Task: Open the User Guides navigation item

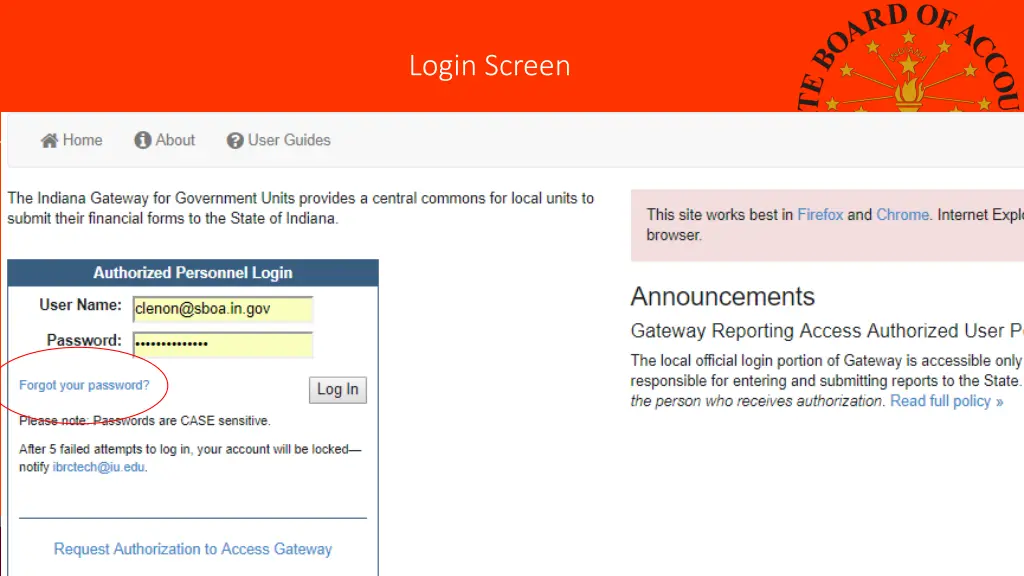Action: click(290, 140)
